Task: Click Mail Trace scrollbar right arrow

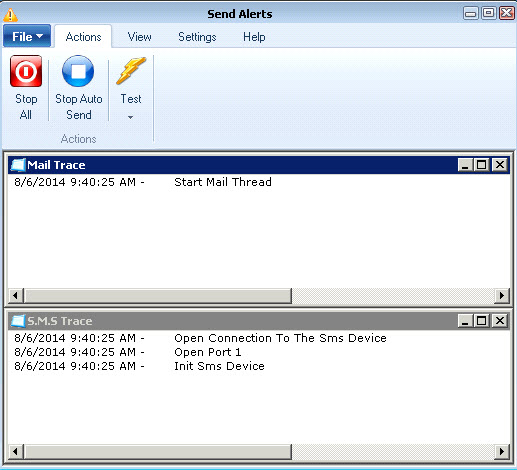Action: [x=502, y=296]
